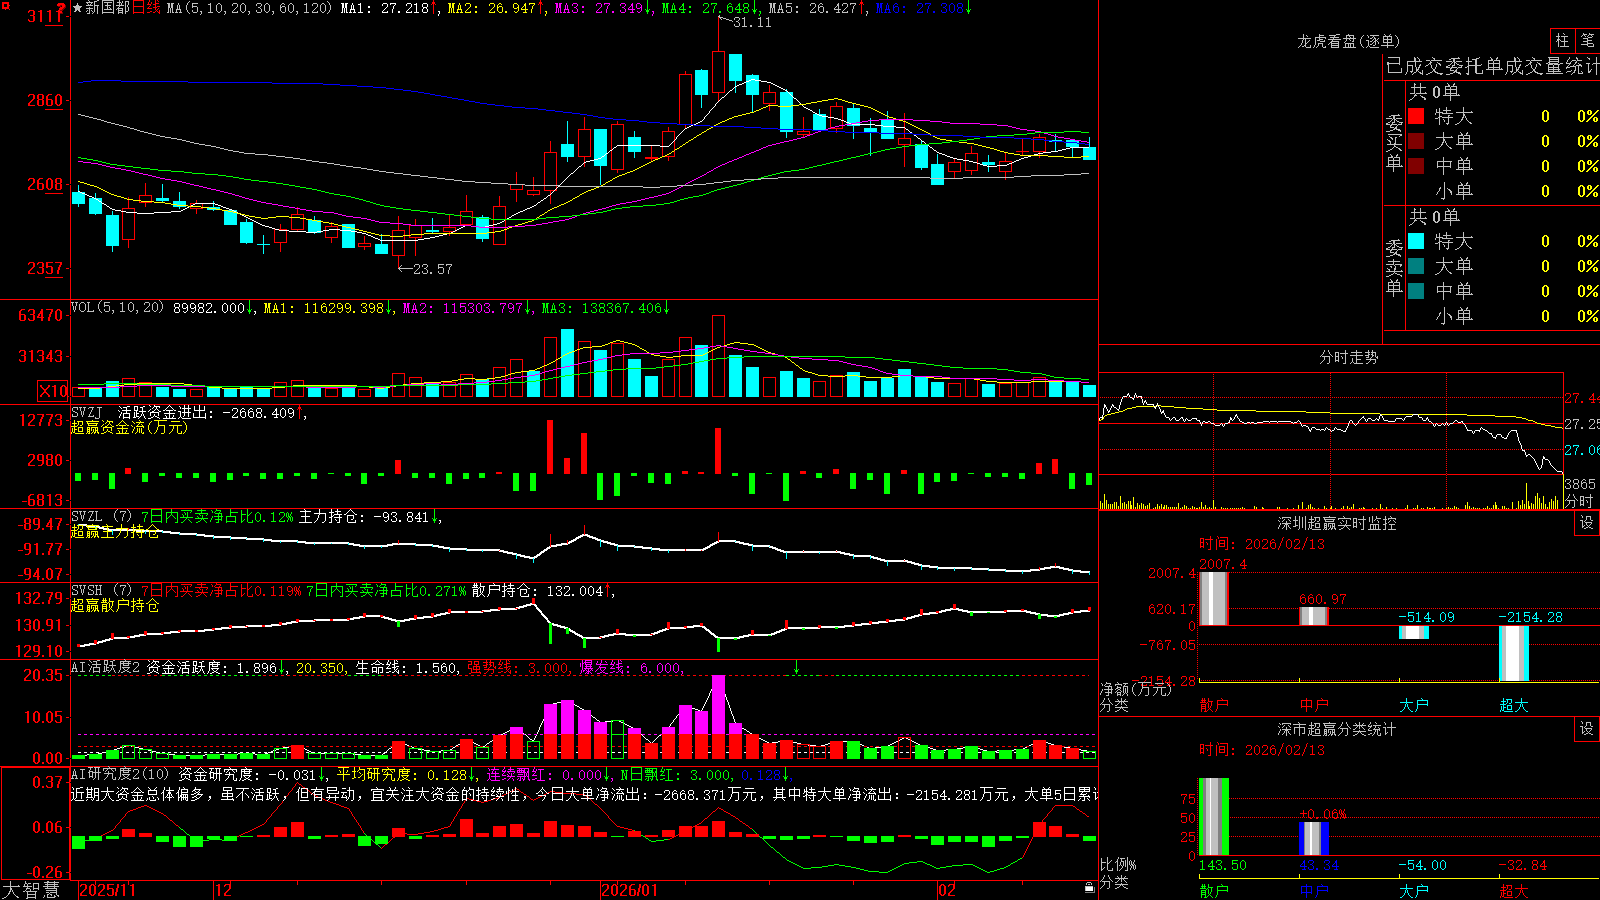Image resolution: width=1600 pixels, height=900 pixels.
Task: Click the 中户 bar valued 660.97
Action: pyautogui.click(x=1313, y=616)
